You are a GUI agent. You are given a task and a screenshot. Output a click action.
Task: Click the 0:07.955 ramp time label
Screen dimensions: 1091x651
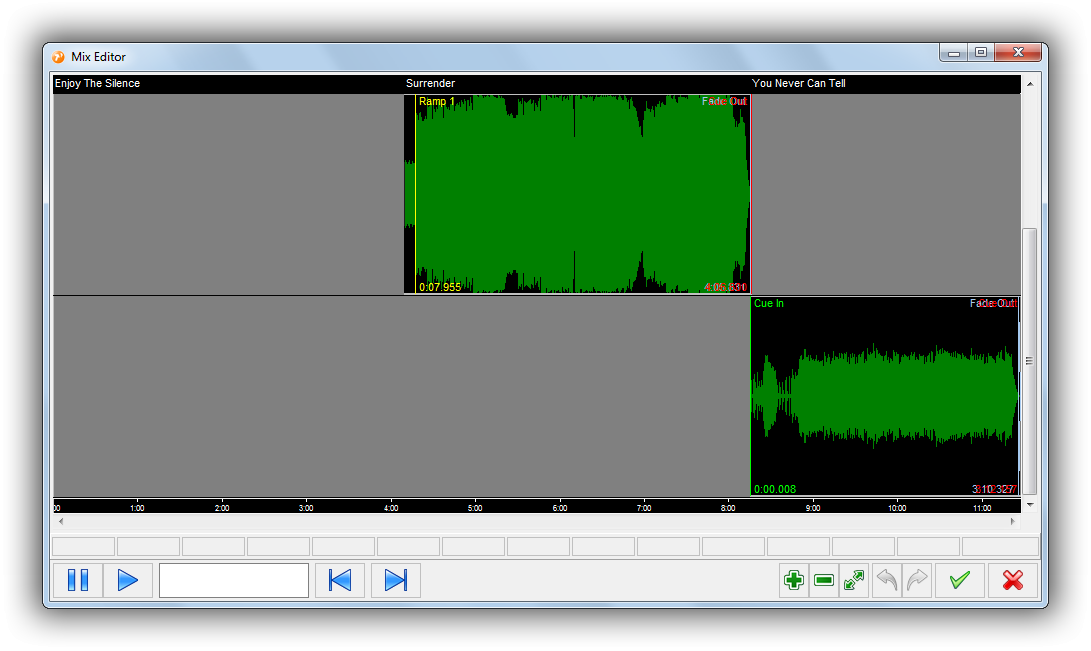[x=440, y=287]
